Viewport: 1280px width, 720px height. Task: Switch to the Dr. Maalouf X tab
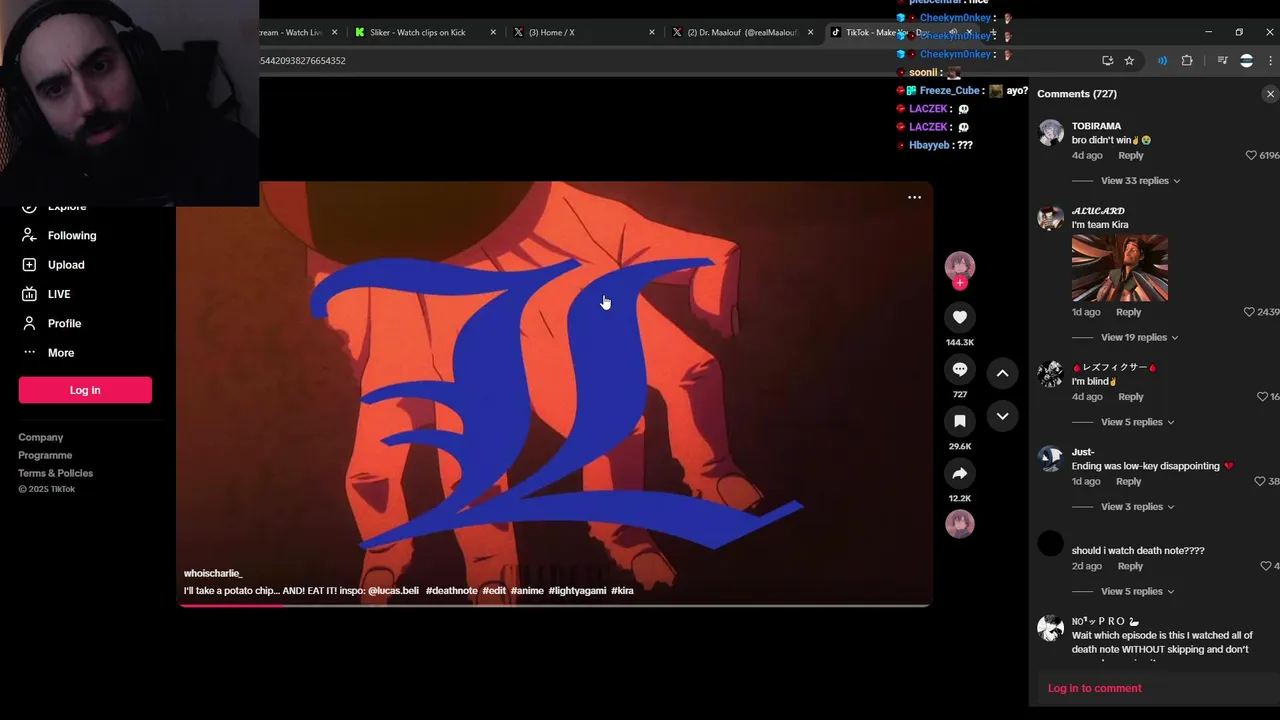(742, 32)
